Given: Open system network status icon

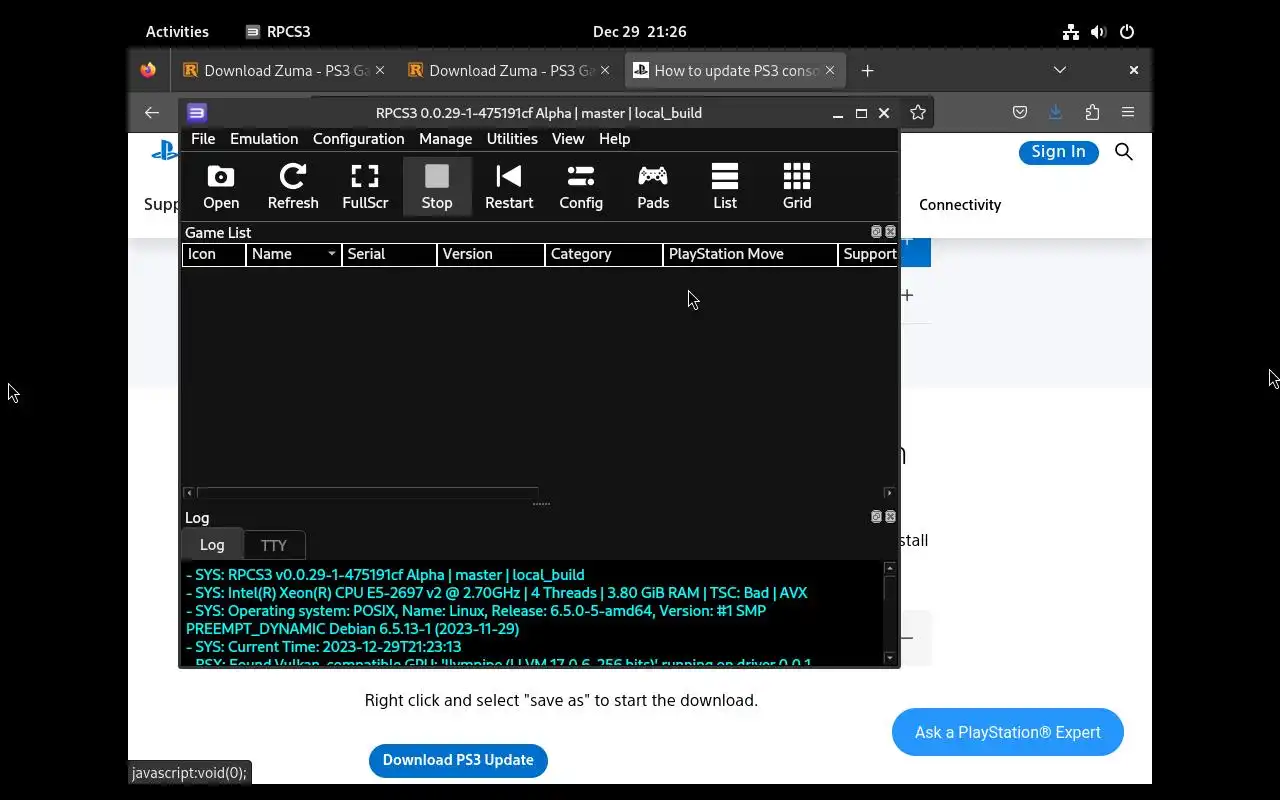Looking at the screenshot, I should pyautogui.click(x=1071, y=32).
